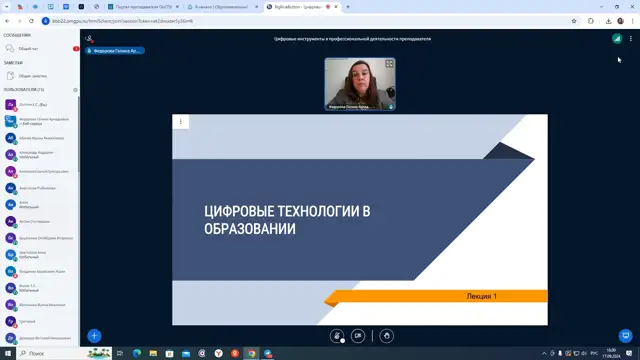Screen dimensions: 640x360
Task: Click the Общие заметки label
Action: (33, 76)
